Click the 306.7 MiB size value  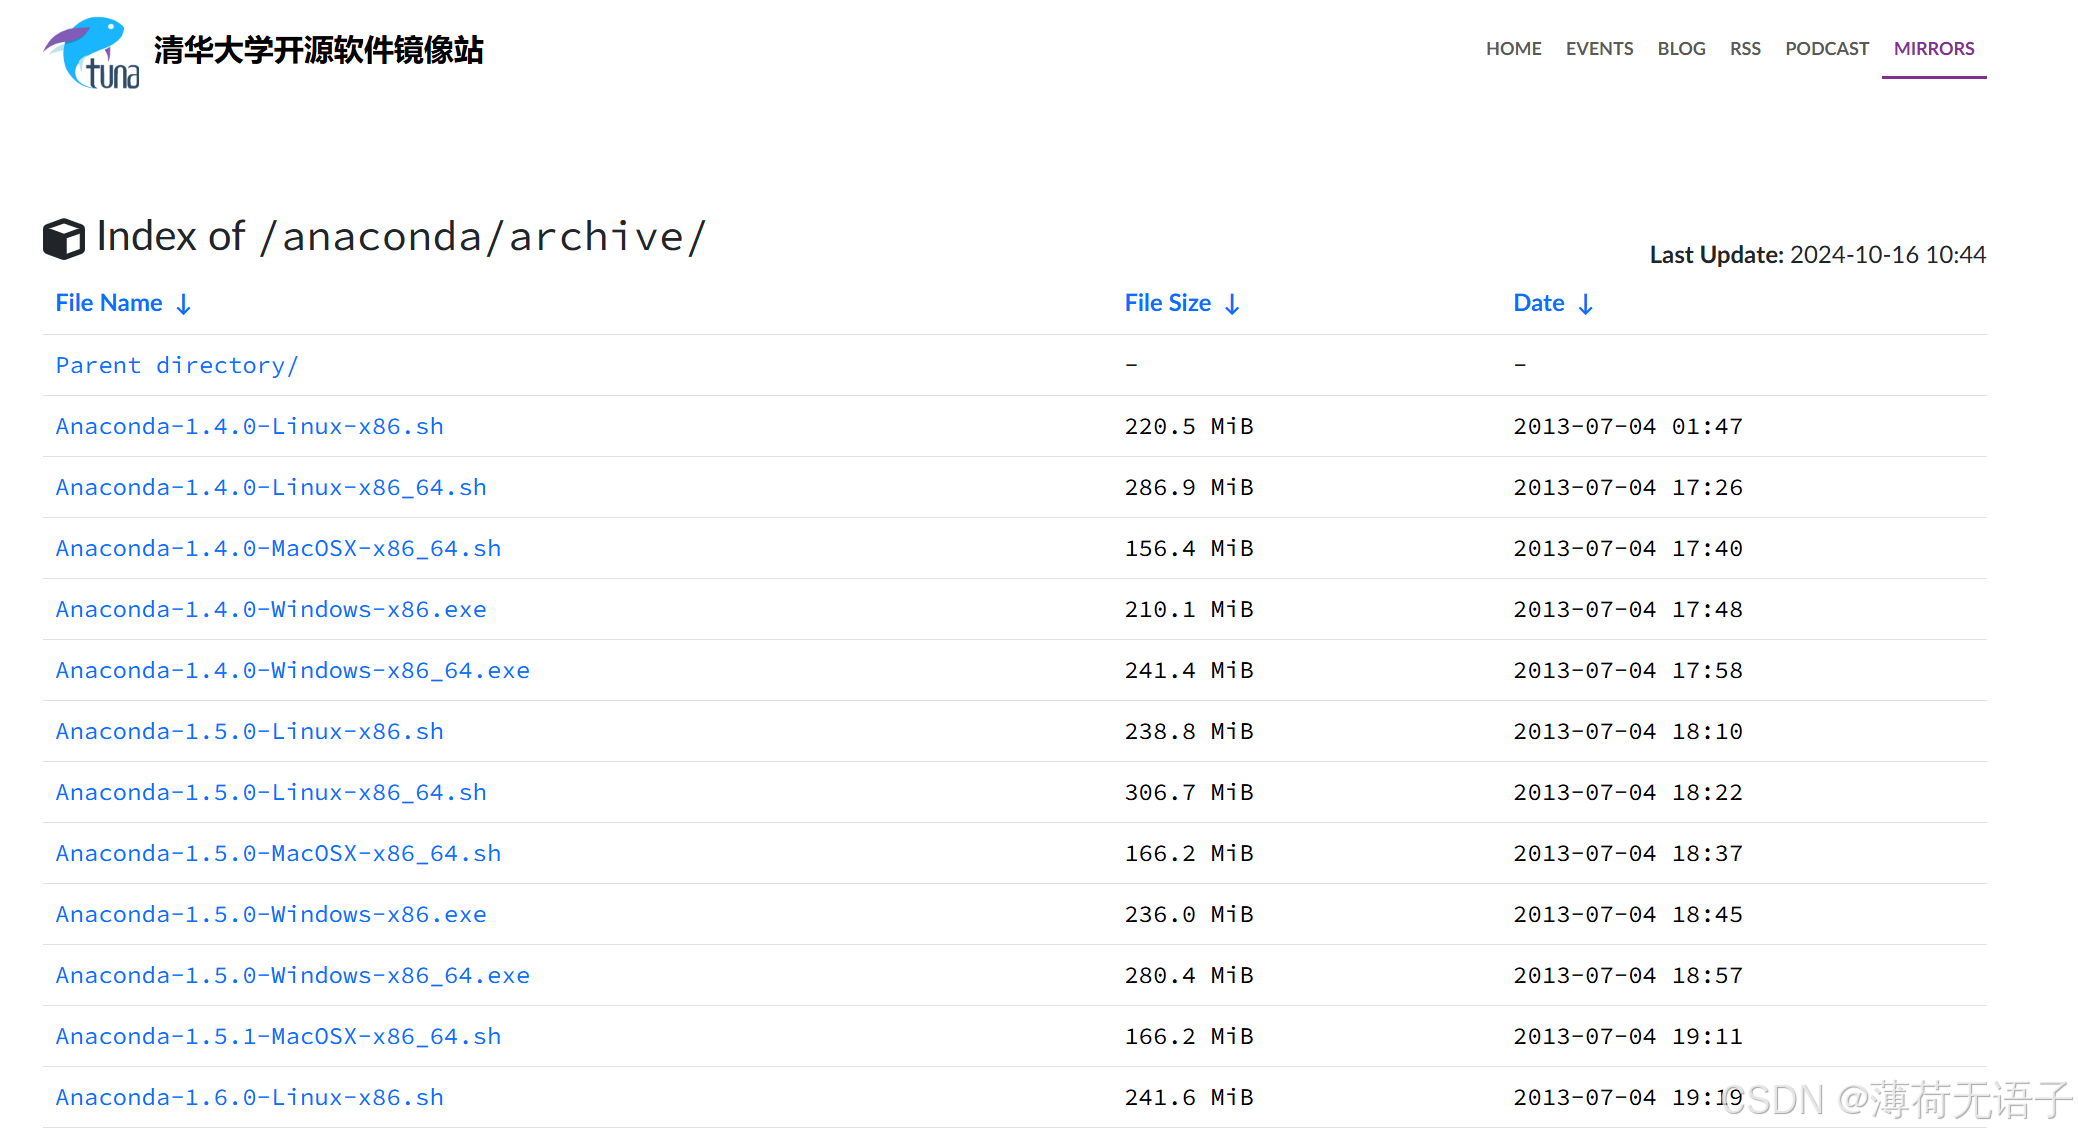1189,793
